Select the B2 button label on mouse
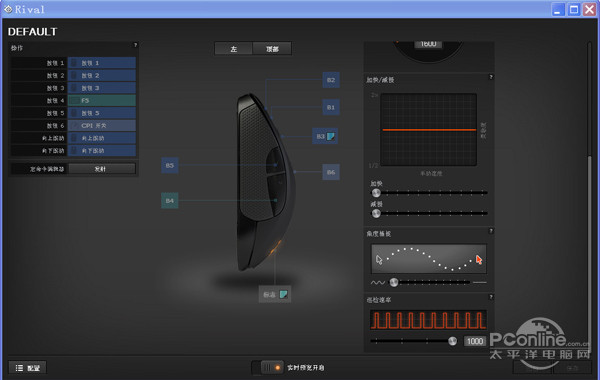Screen dimensions: 600x380 point(331,80)
